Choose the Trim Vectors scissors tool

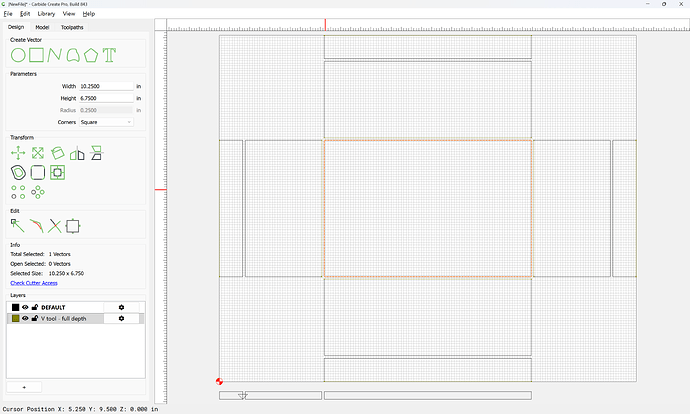click(55, 226)
